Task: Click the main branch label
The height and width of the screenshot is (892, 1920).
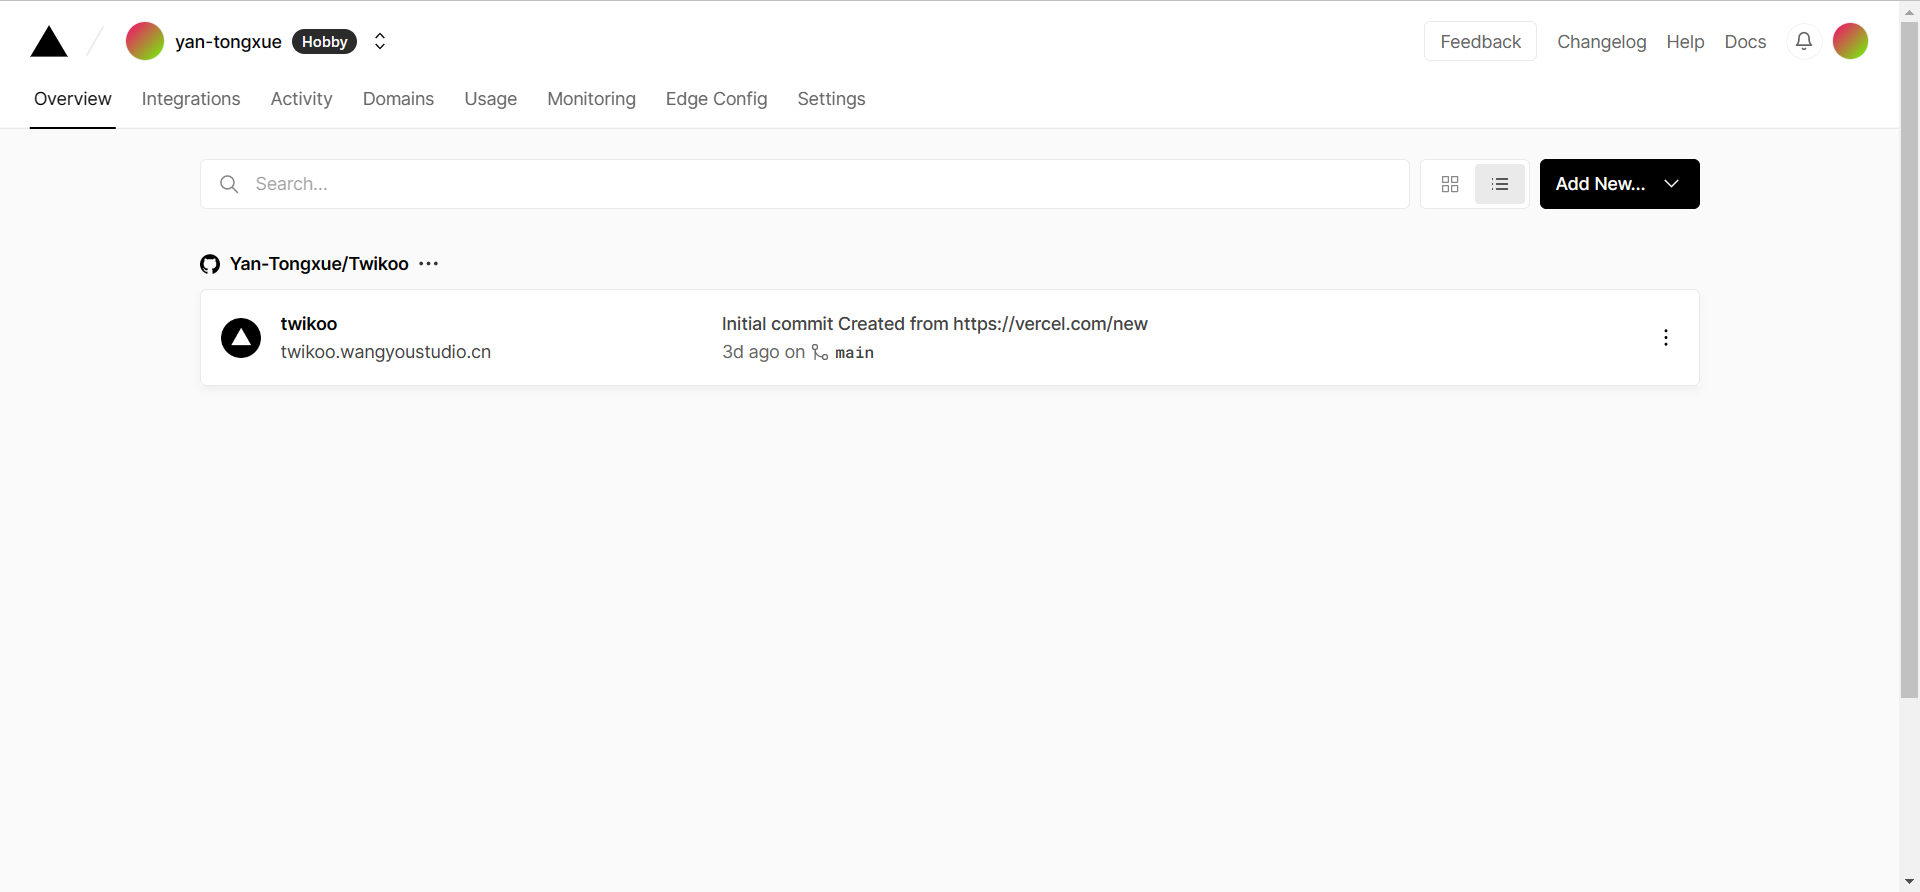Action: click(x=854, y=353)
